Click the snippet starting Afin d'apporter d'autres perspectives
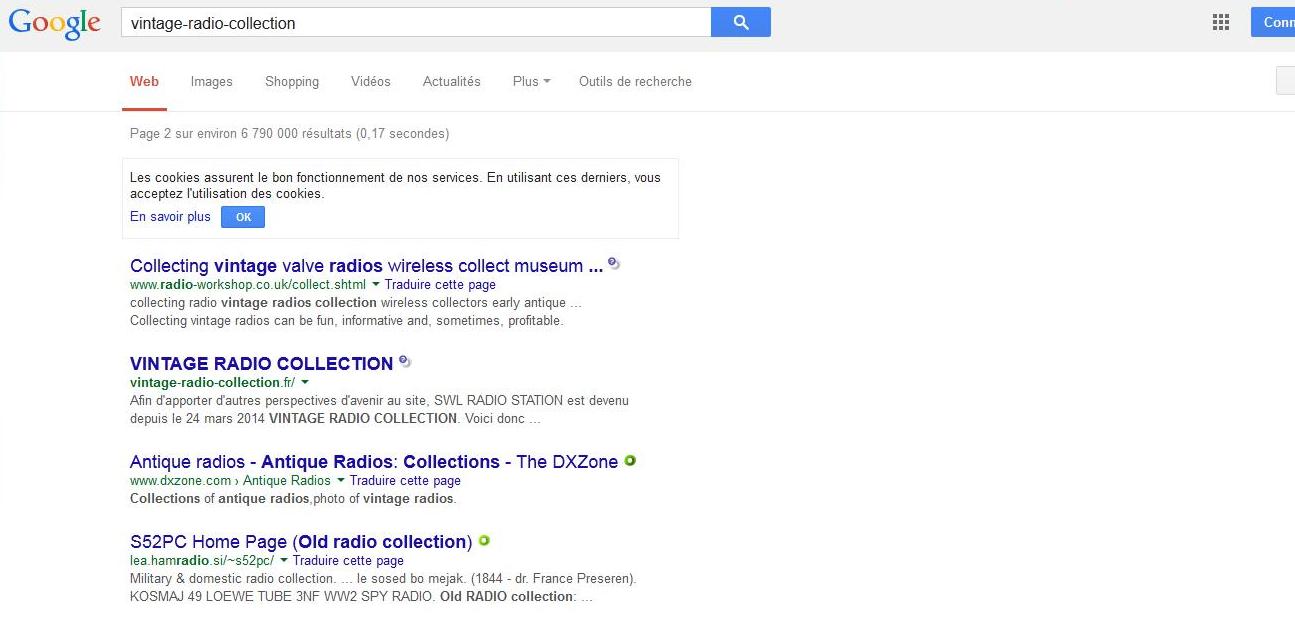The width and height of the screenshot is (1295, 622). pos(380,410)
